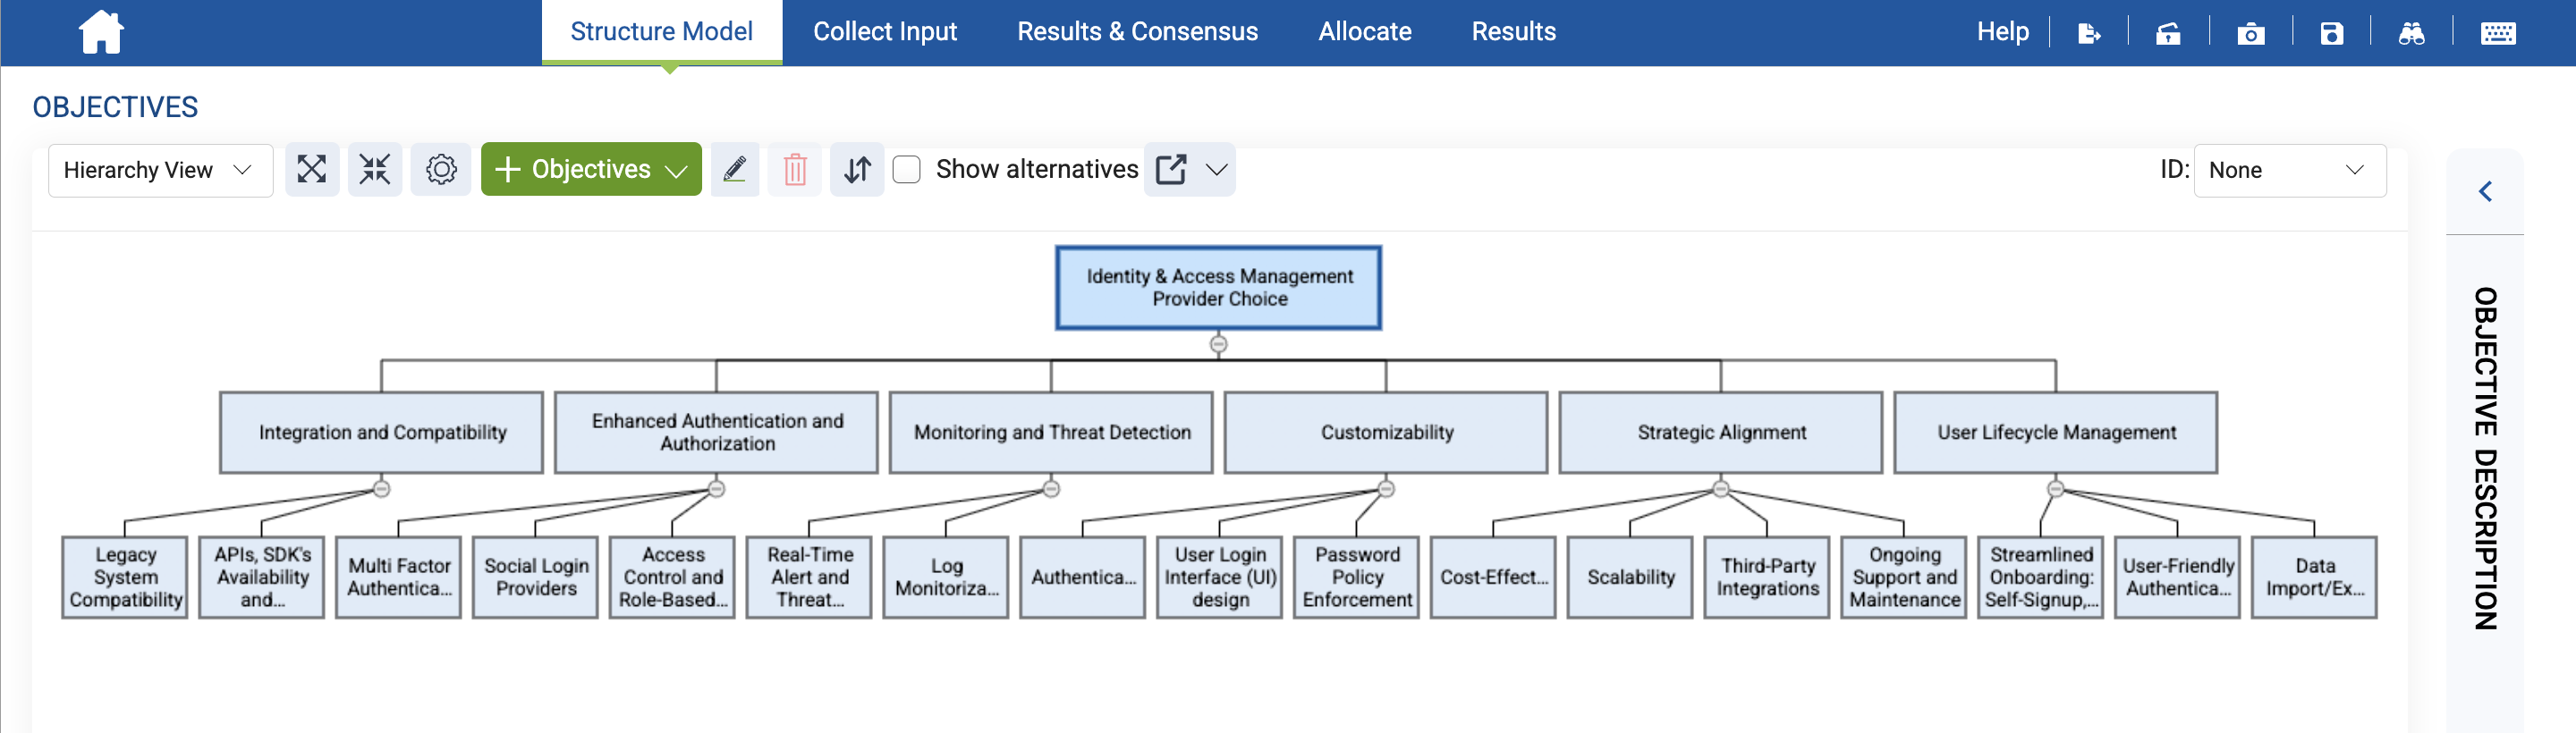Select the User-Friendly Authentica... node
Viewport: 2576px width, 733px height.
[x=2178, y=577]
